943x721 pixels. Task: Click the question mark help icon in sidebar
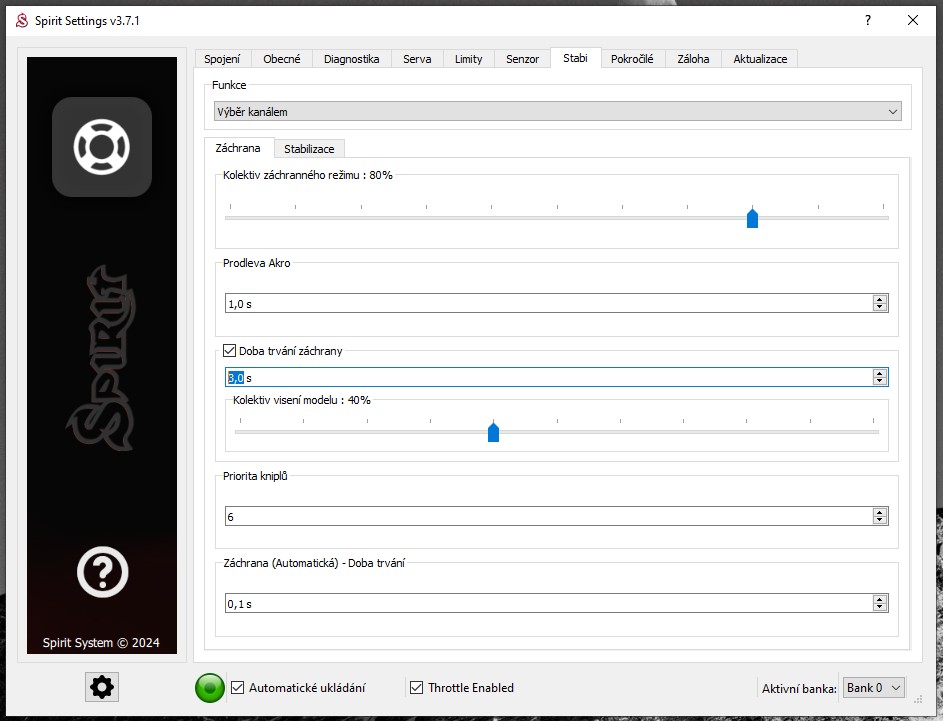(x=102, y=573)
